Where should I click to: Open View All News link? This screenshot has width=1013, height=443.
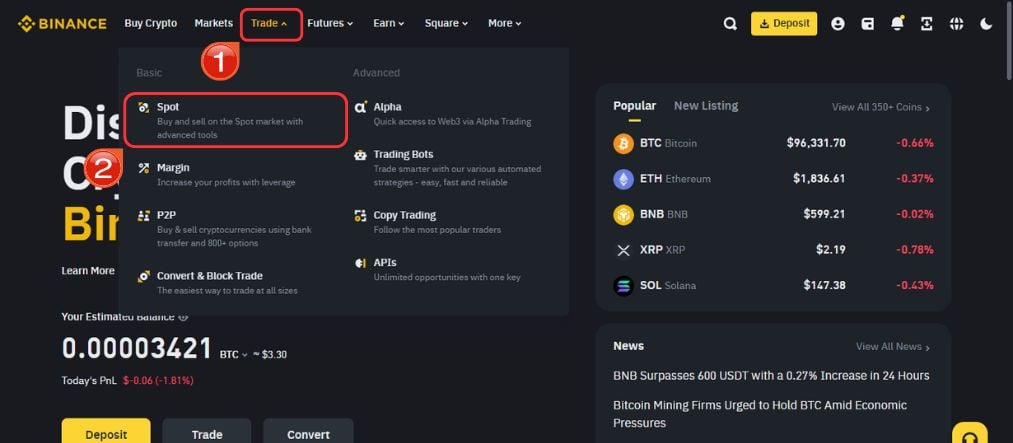893,347
